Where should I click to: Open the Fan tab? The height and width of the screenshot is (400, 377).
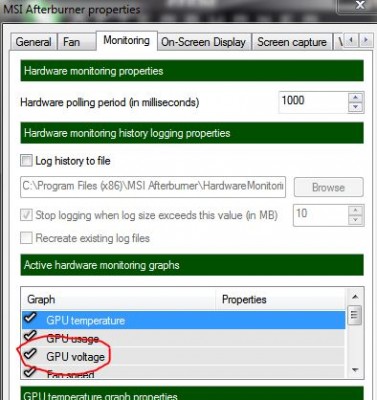tap(76, 42)
